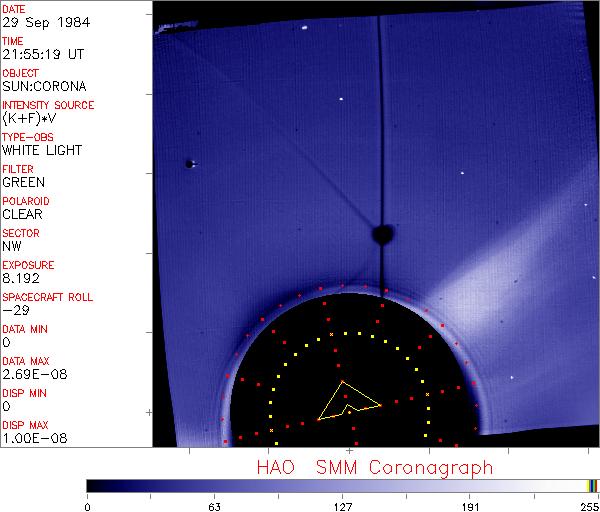Click the multicolored stripe at the colorbar's right end

tap(592, 485)
